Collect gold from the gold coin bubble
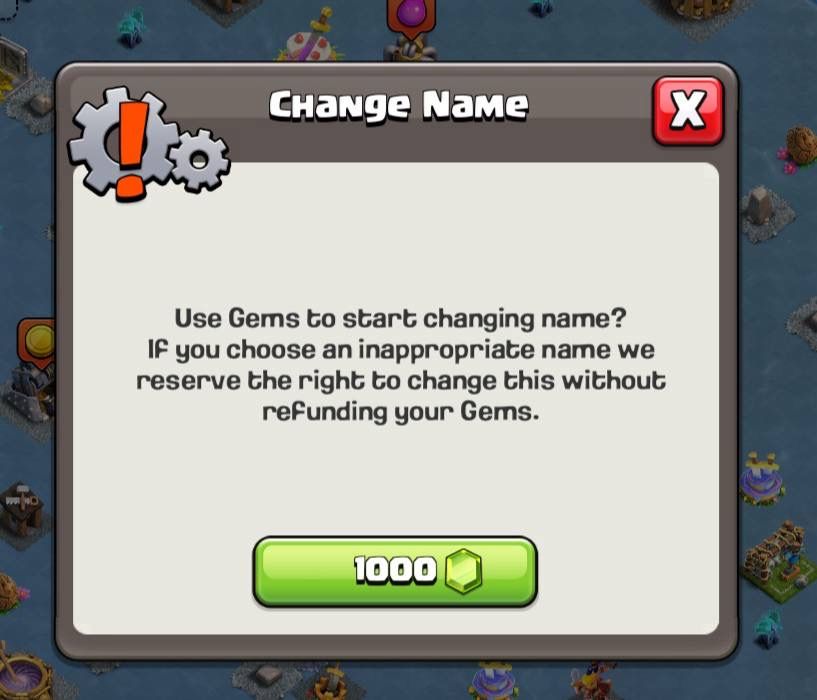 pyautogui.click(x=38, y=341)
